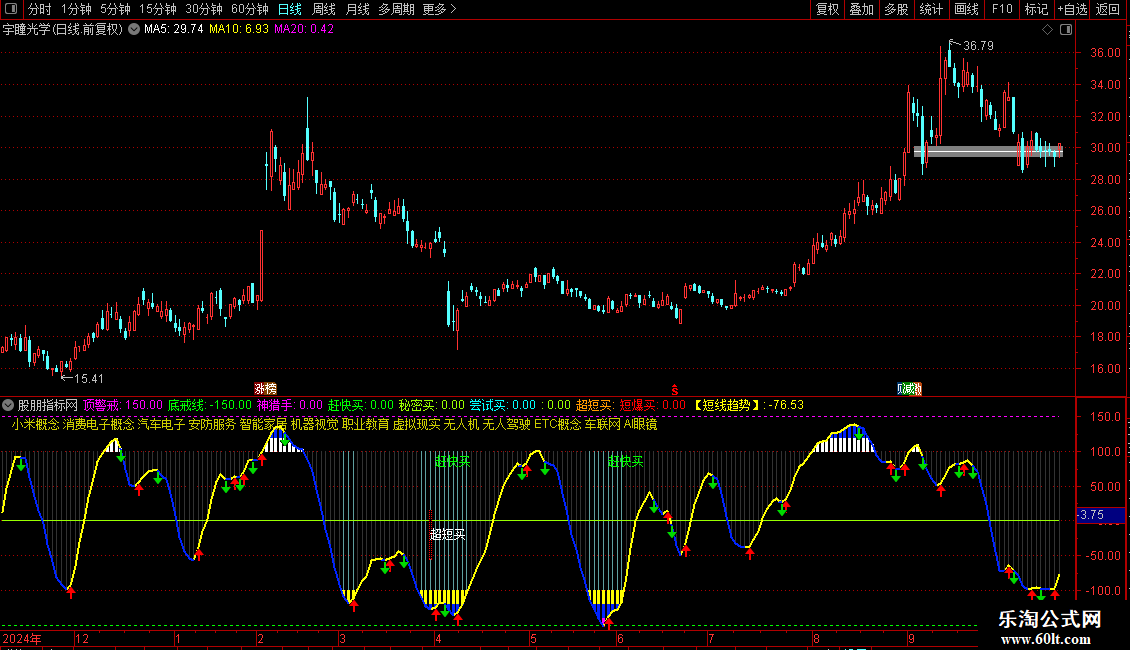Click the red $ dividend marker
This screenshot has height=650, width=1130.
point(675,389)
